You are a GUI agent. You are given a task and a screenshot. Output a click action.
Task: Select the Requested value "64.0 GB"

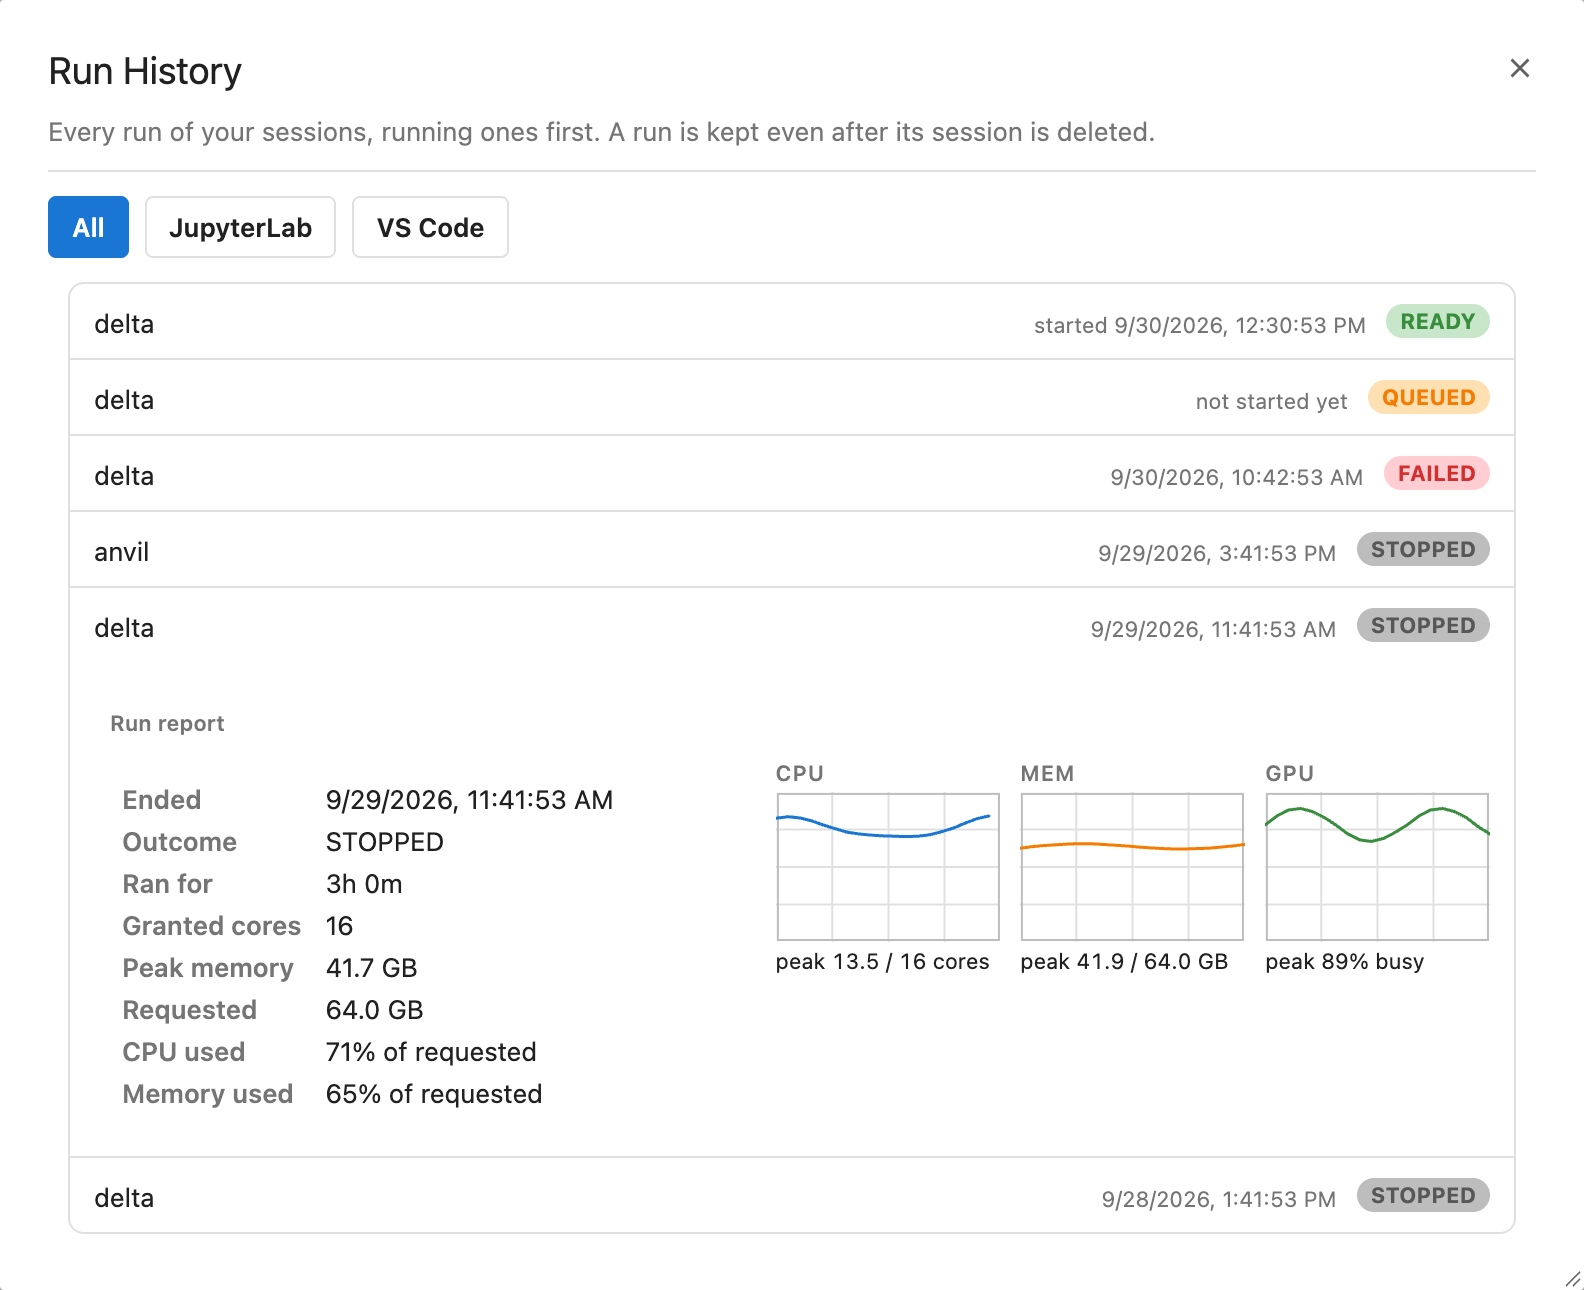pos(375,1010)
